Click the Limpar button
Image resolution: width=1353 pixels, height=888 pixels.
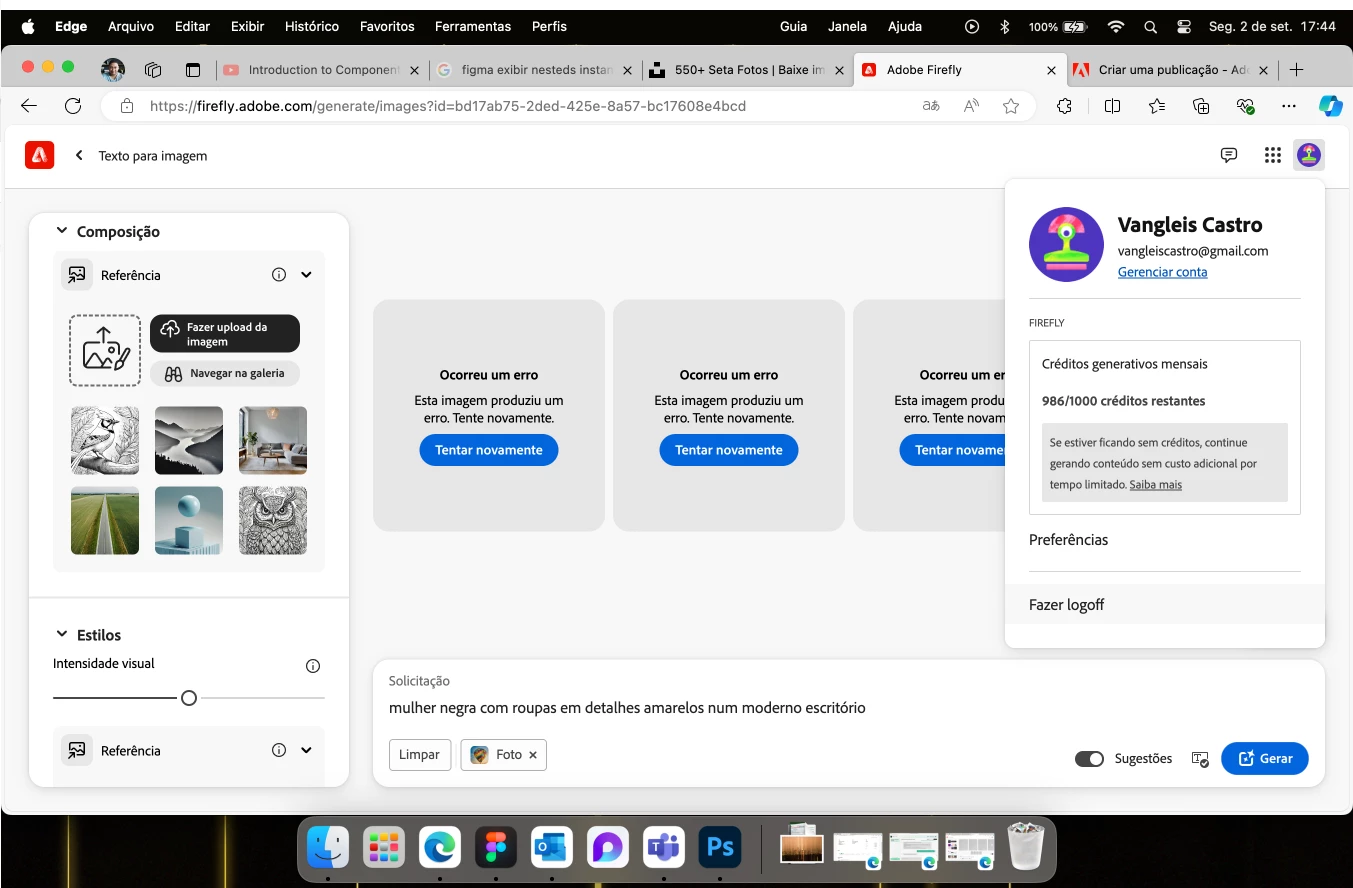coord(419,755)
